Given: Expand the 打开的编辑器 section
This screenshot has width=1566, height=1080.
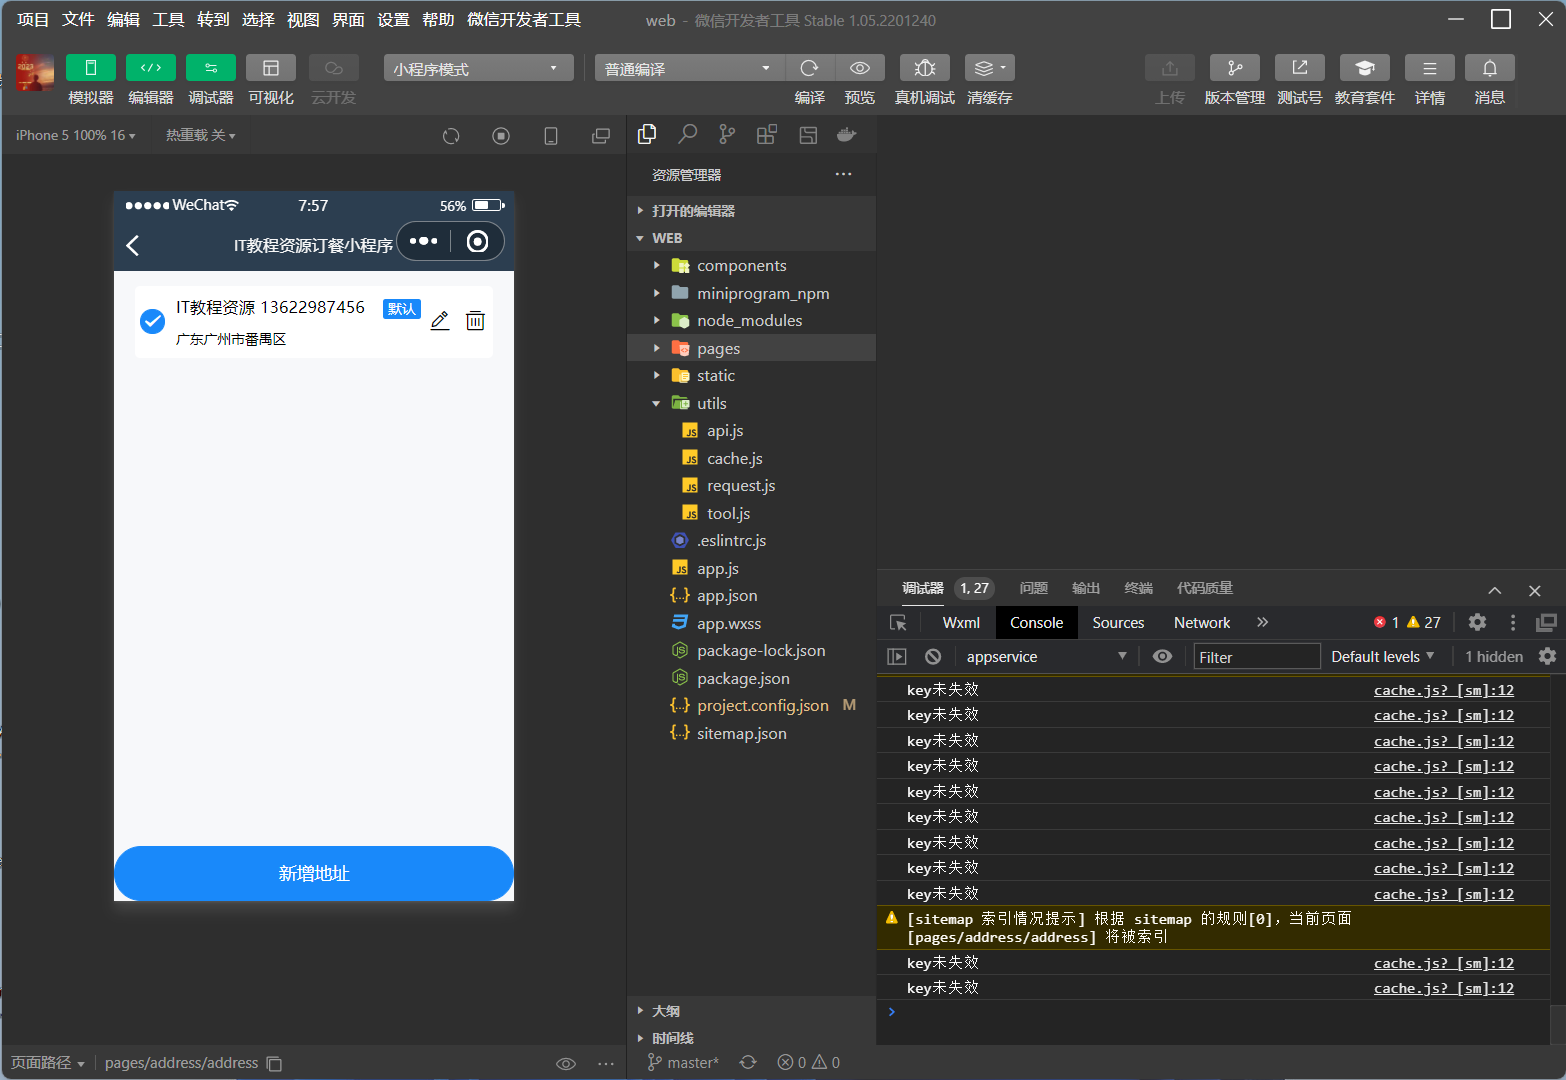Looking at the screenshot, I should pos(751,211).
